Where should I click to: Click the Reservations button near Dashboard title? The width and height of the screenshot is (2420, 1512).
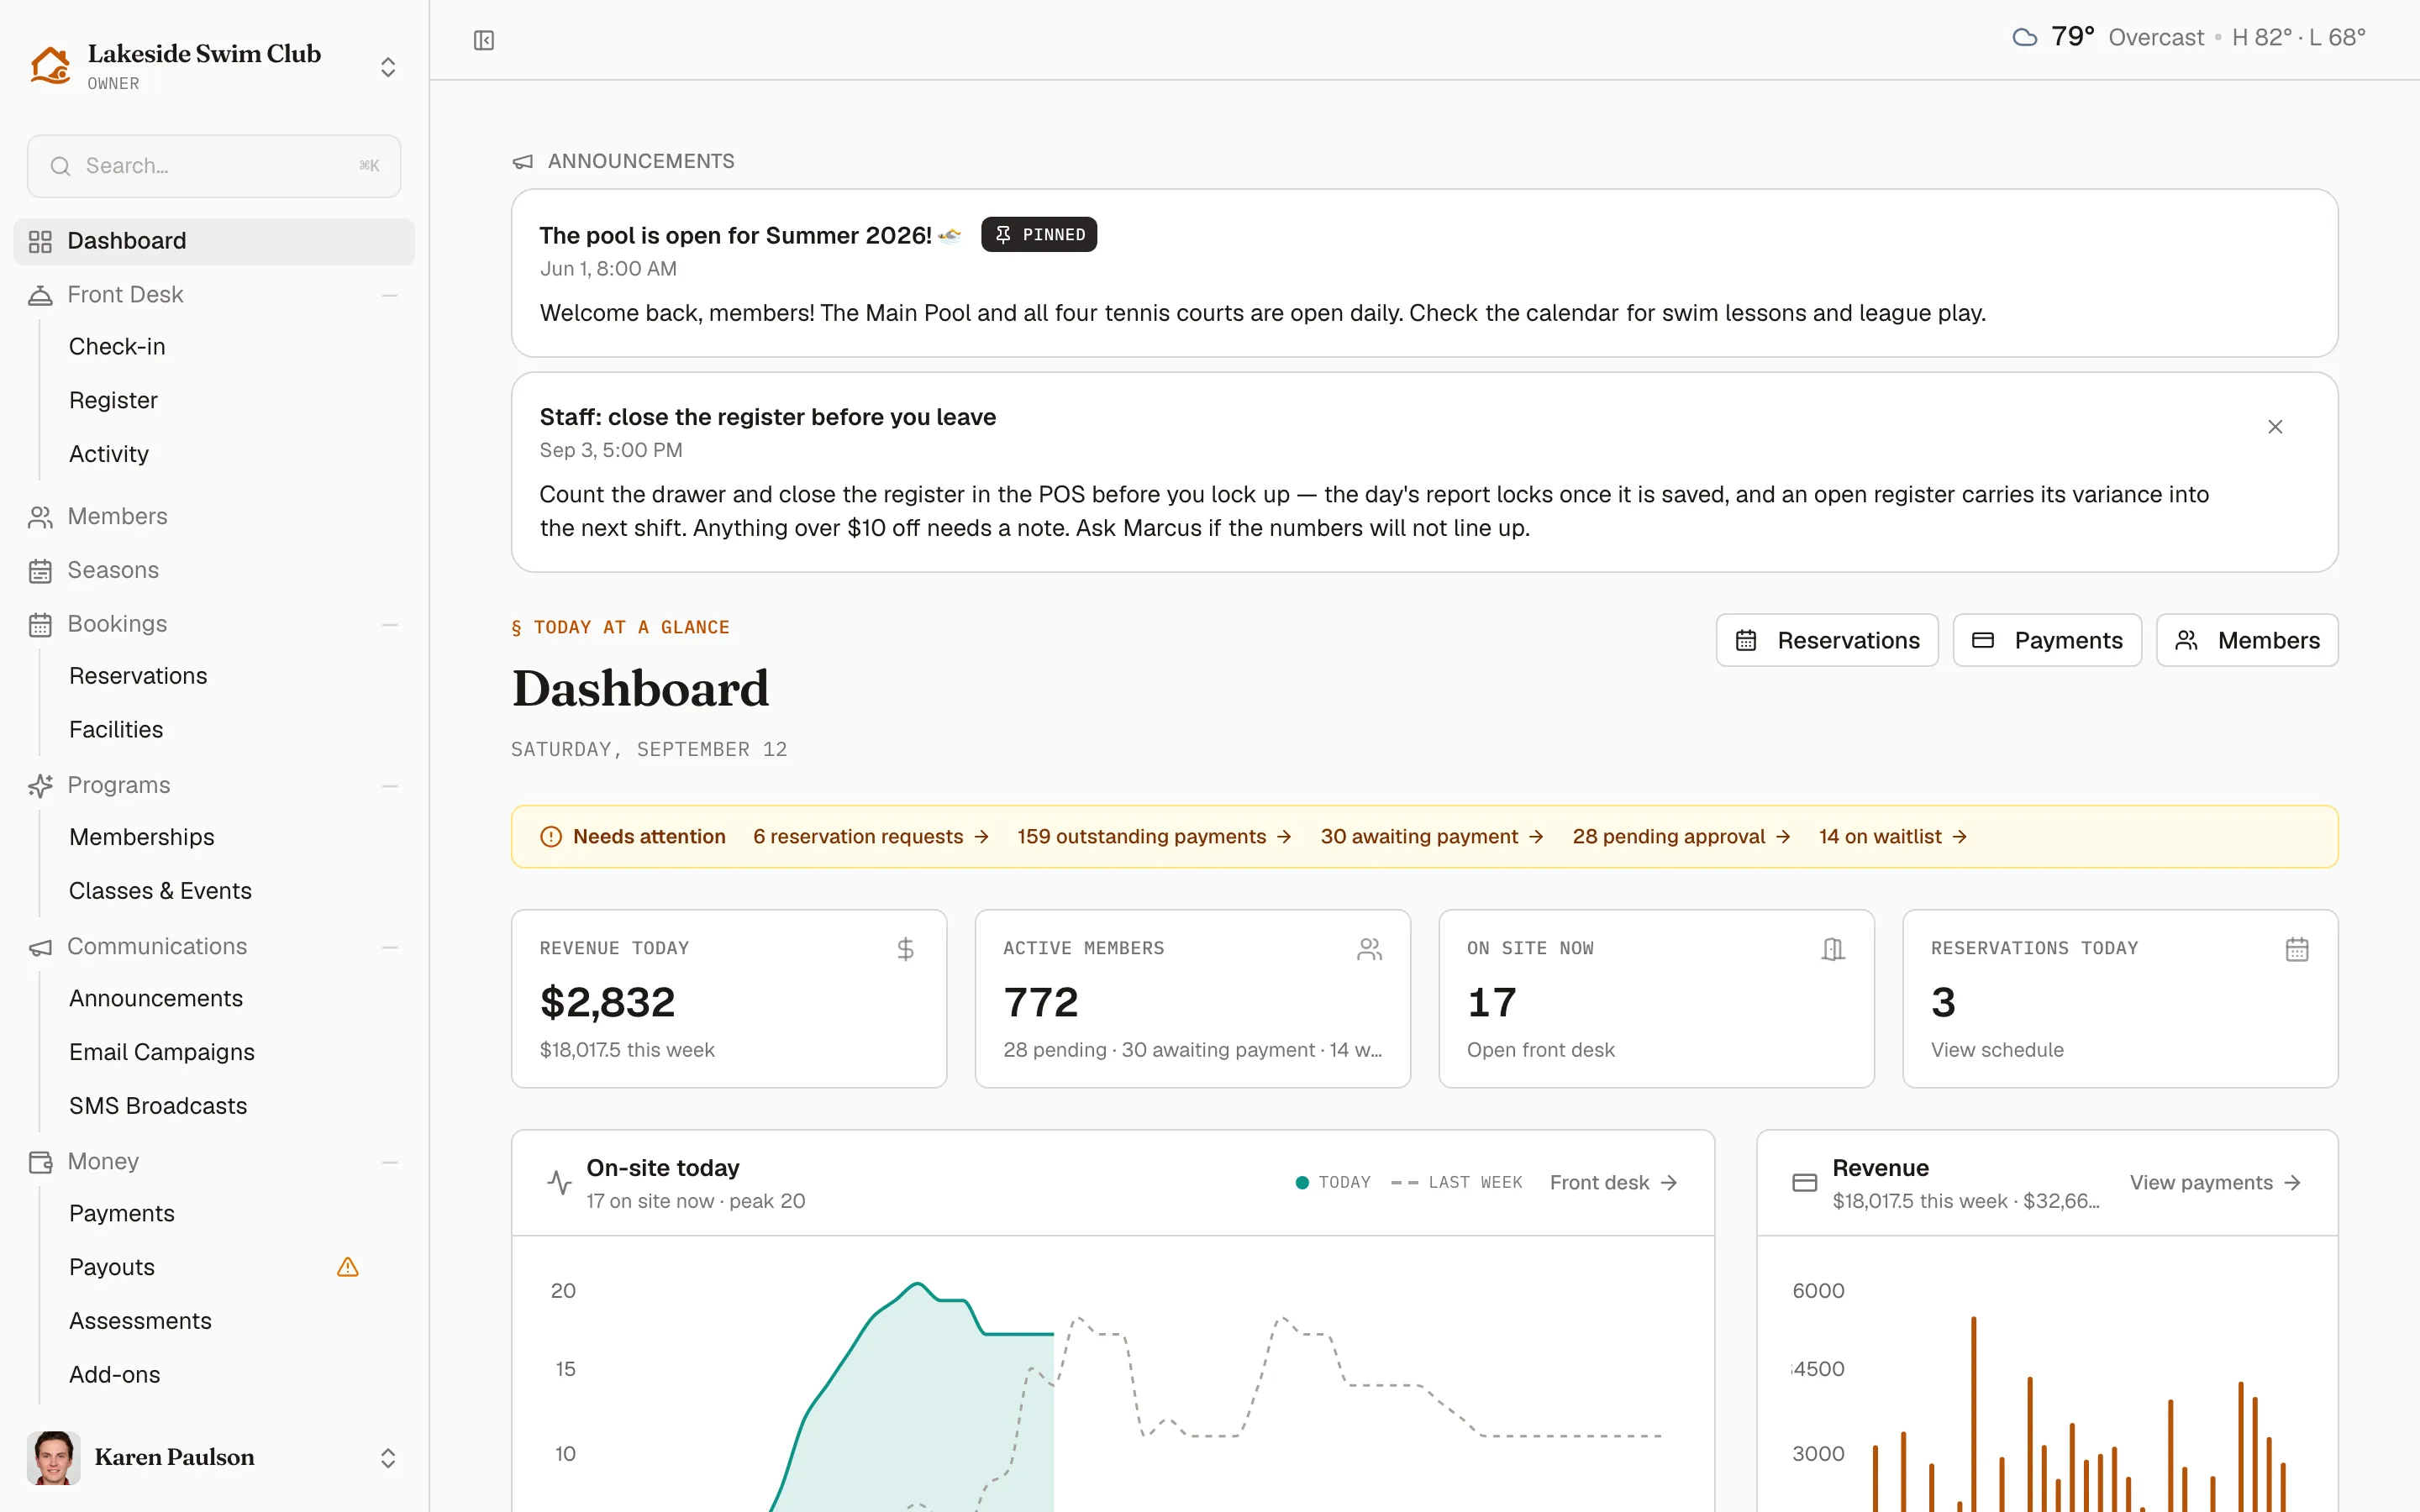1827,640
